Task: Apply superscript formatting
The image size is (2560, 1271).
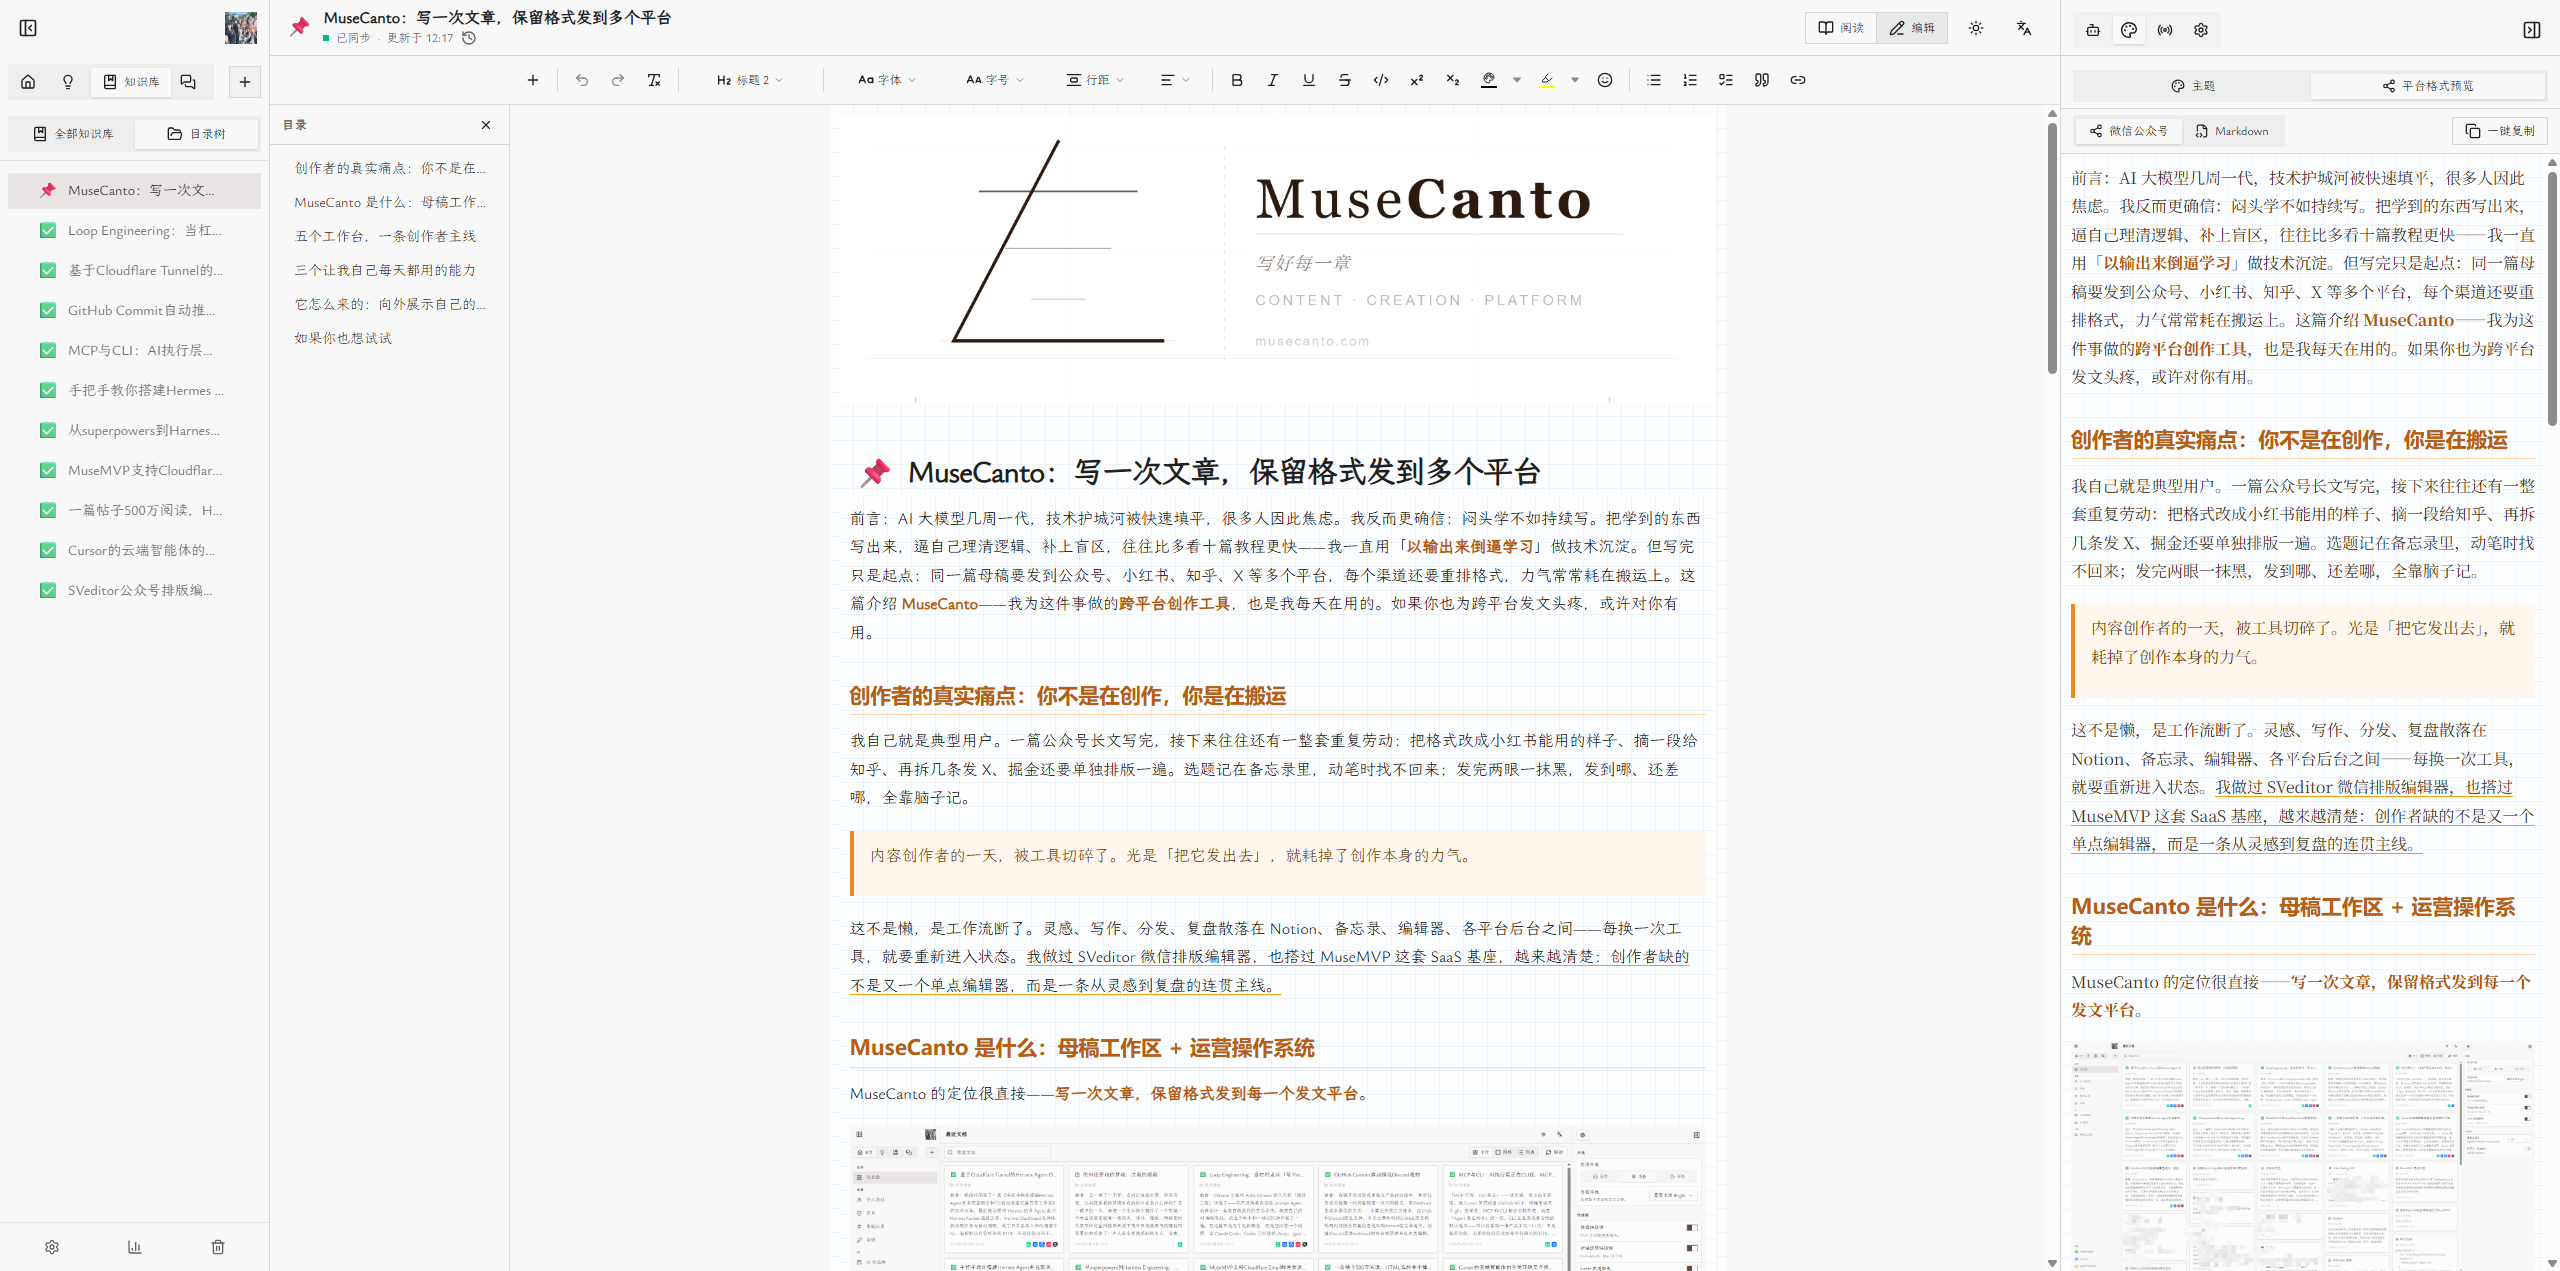Action: 1417,80
